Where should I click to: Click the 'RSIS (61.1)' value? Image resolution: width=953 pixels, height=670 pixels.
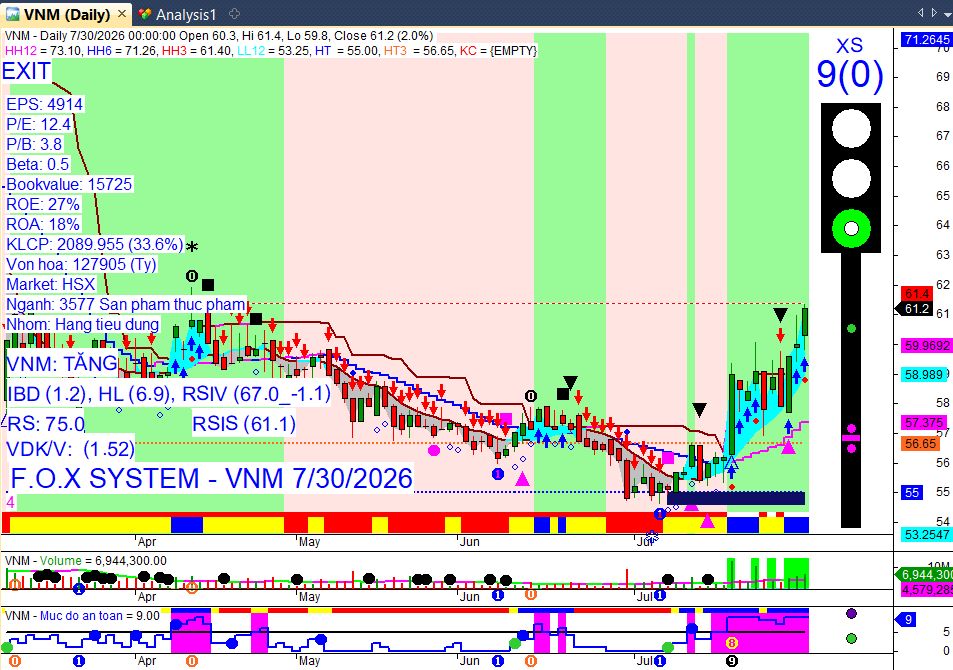tap(244, 424)
